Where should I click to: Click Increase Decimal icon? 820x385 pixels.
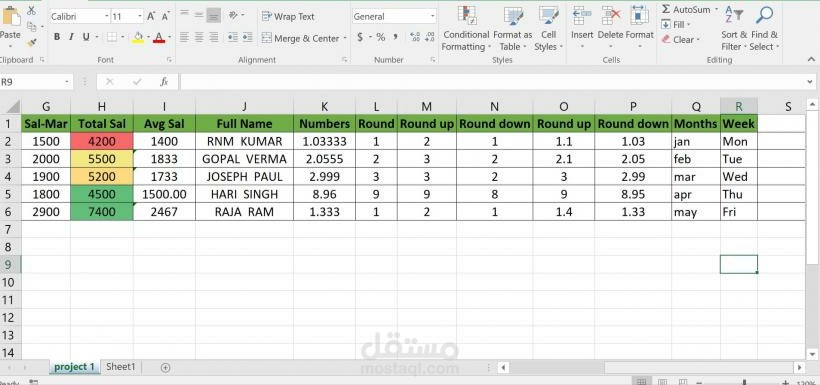point(415,37)
